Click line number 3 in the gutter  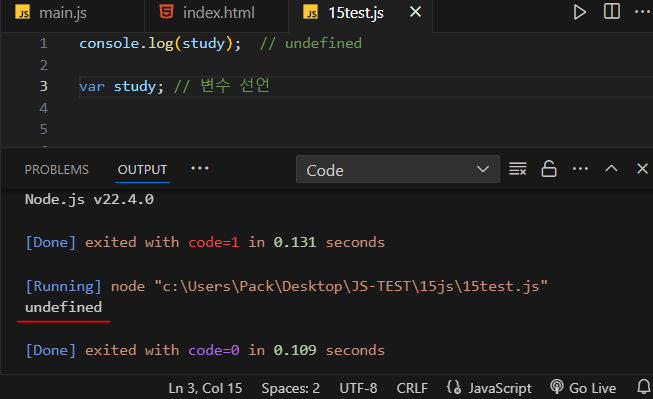click(44, 86)
